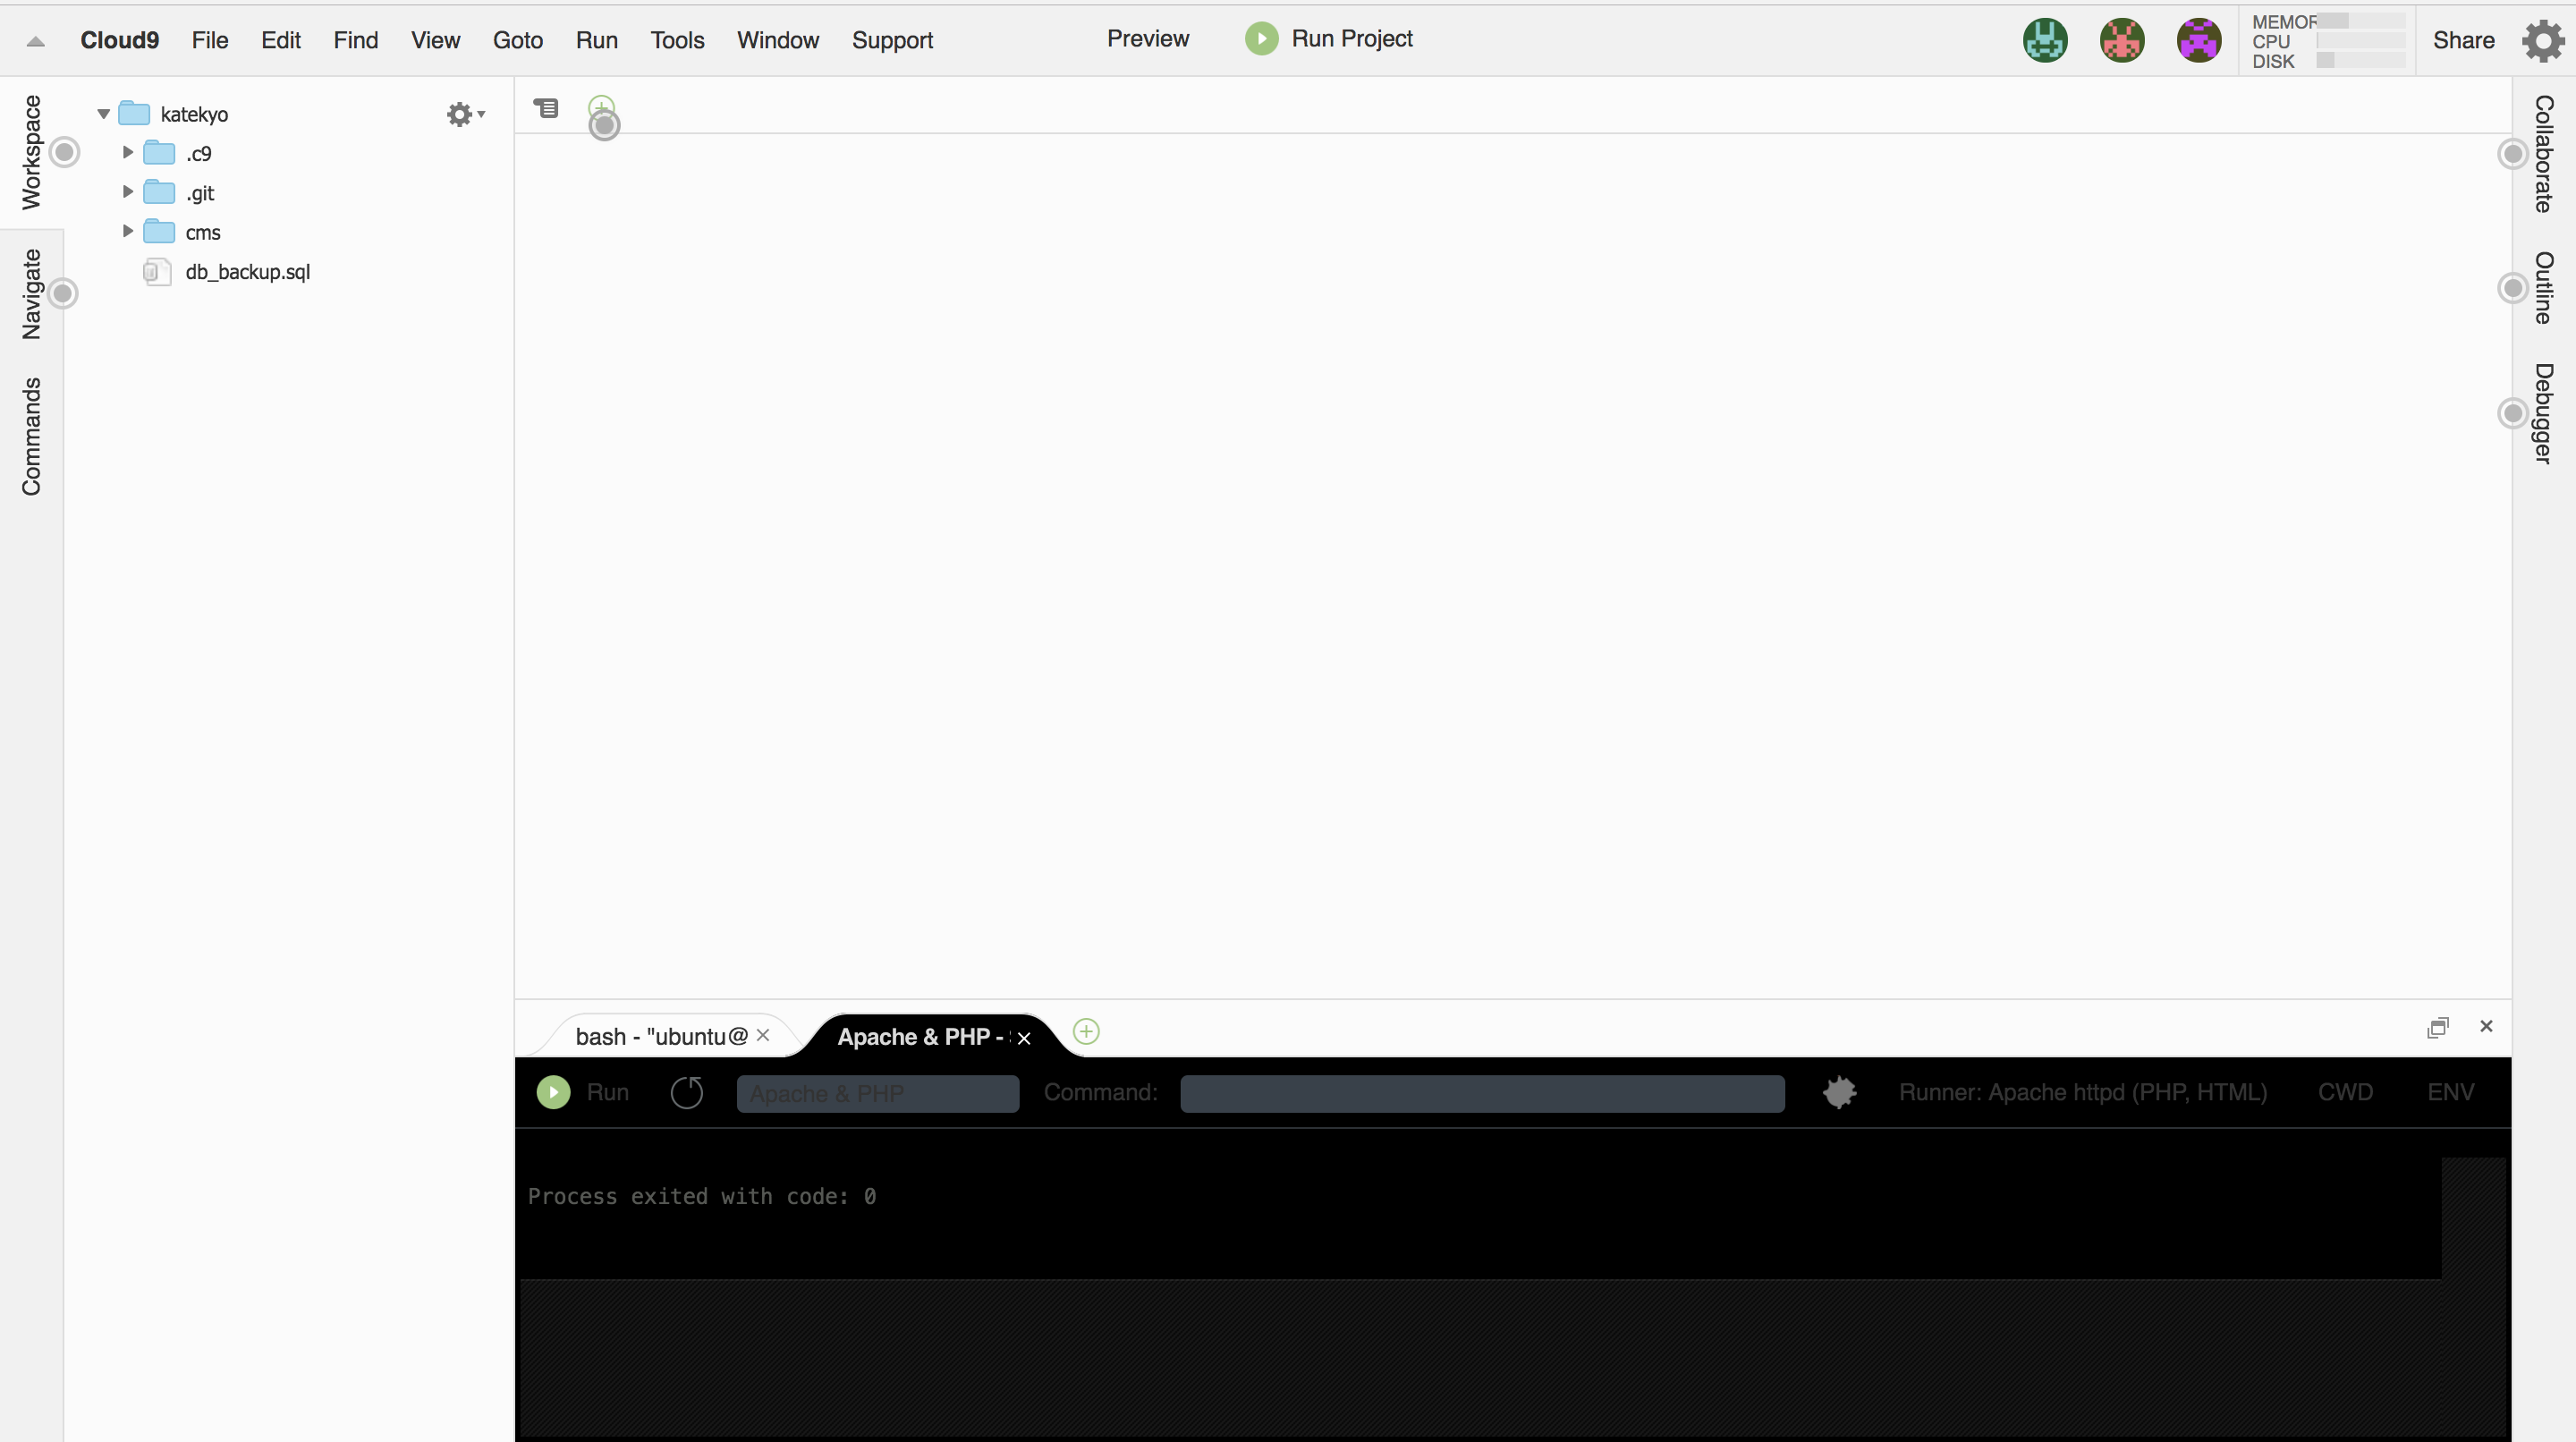
Task: Add a new editor tab with the plus icon
Action: pos(601,107)
